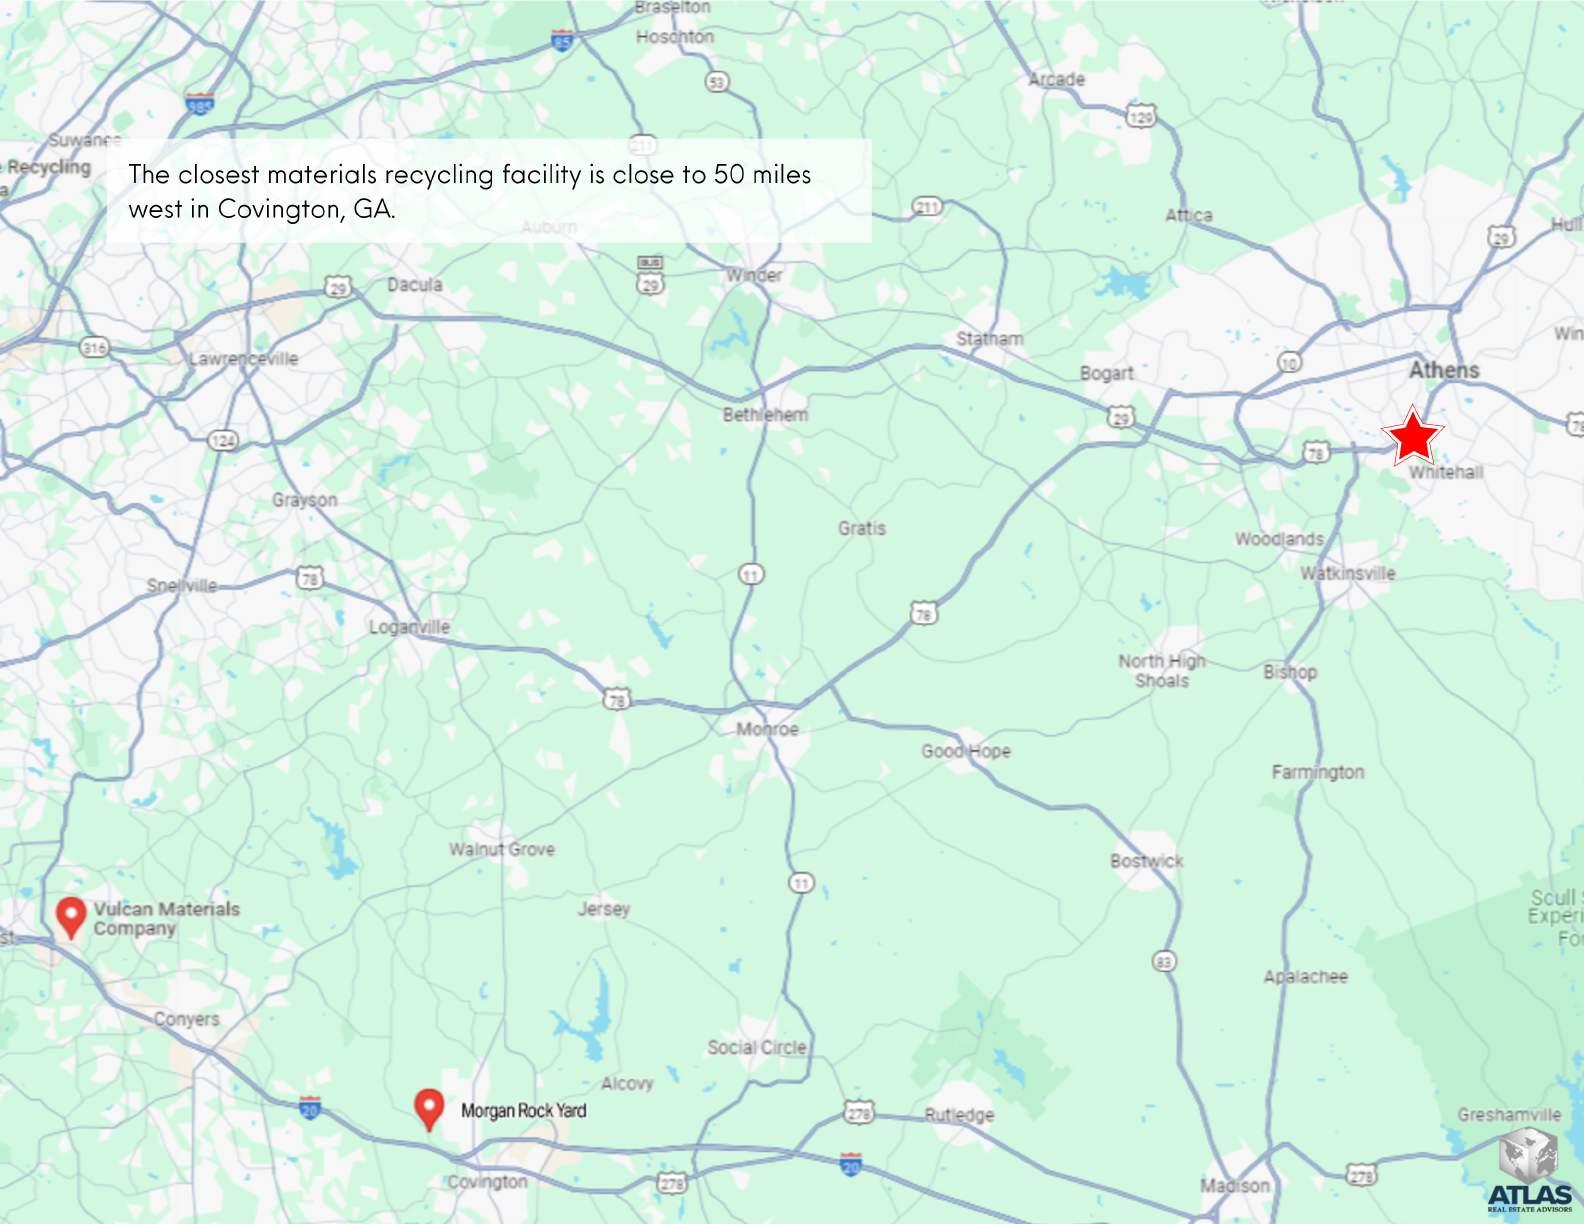Click the Morgan Rock Yard text label
Viewport: 1584px width, 1224px height.
click(x=523, y=1110)
